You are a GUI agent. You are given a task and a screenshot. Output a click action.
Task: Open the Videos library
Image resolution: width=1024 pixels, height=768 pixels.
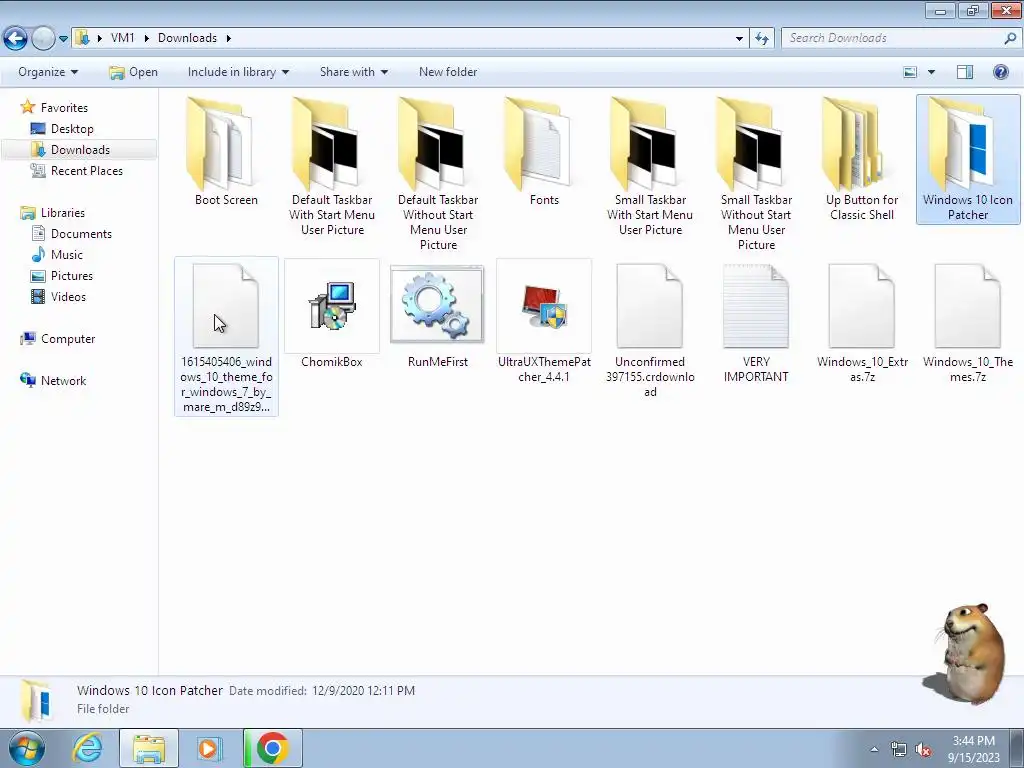[69, 296]
